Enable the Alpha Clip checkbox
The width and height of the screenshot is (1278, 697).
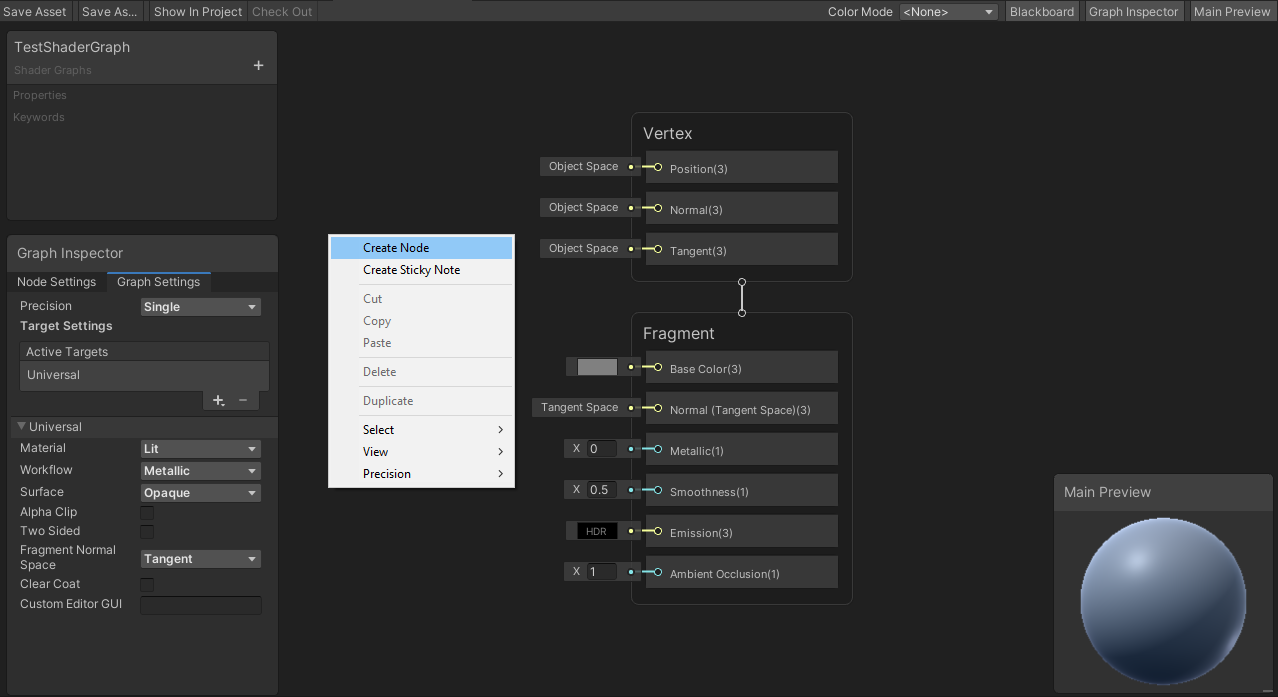point(147,513)
